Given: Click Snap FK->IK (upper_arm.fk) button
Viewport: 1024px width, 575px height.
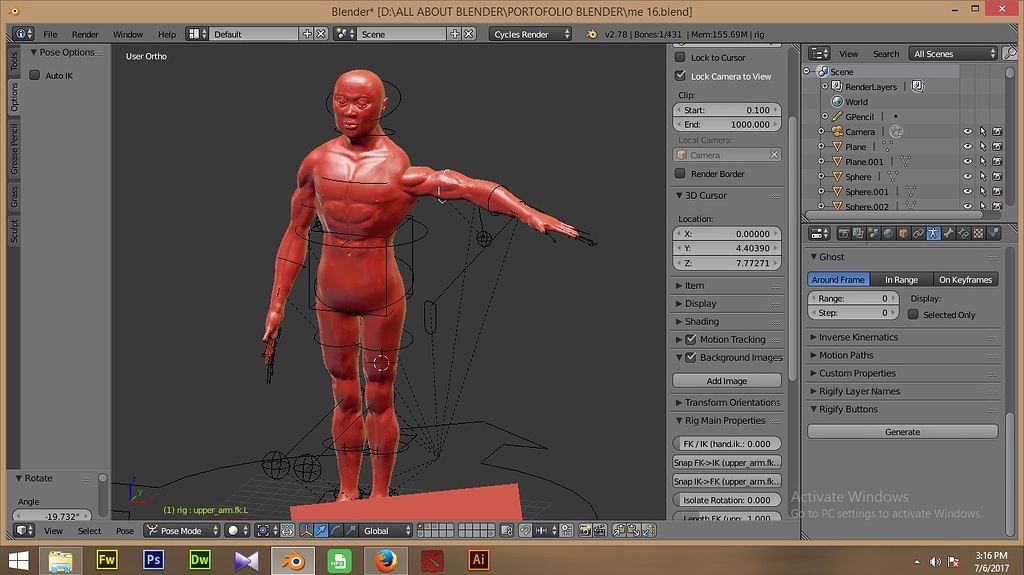Looking at the screenshot, I should 727,462.
